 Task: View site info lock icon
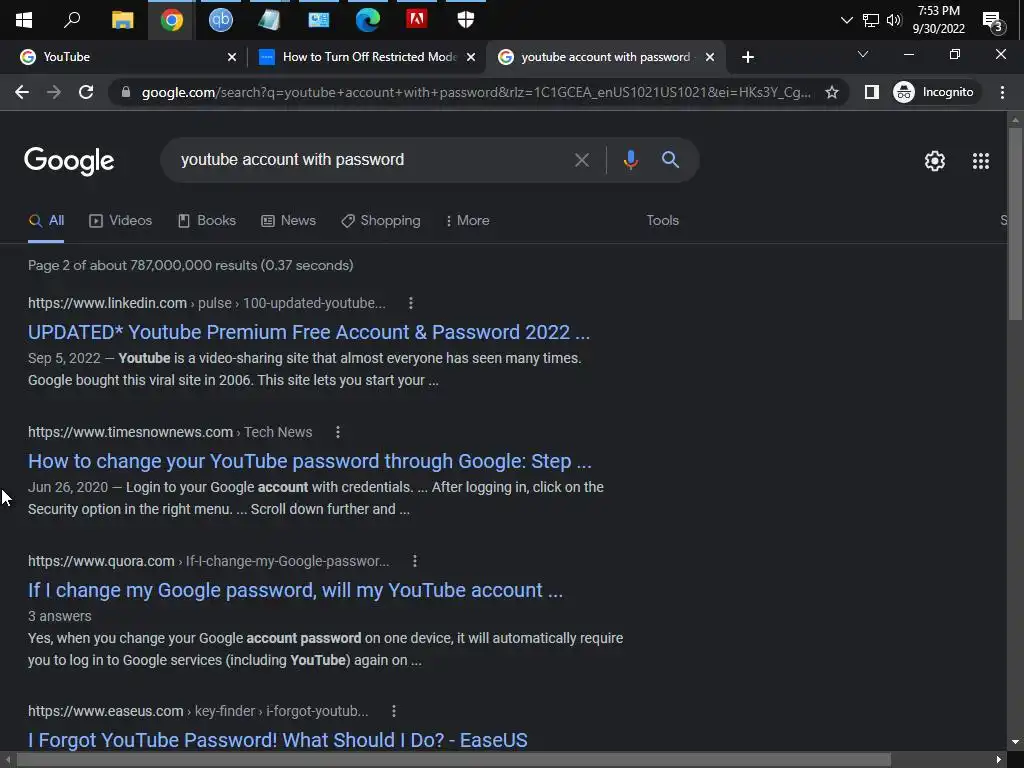[126, 92]
